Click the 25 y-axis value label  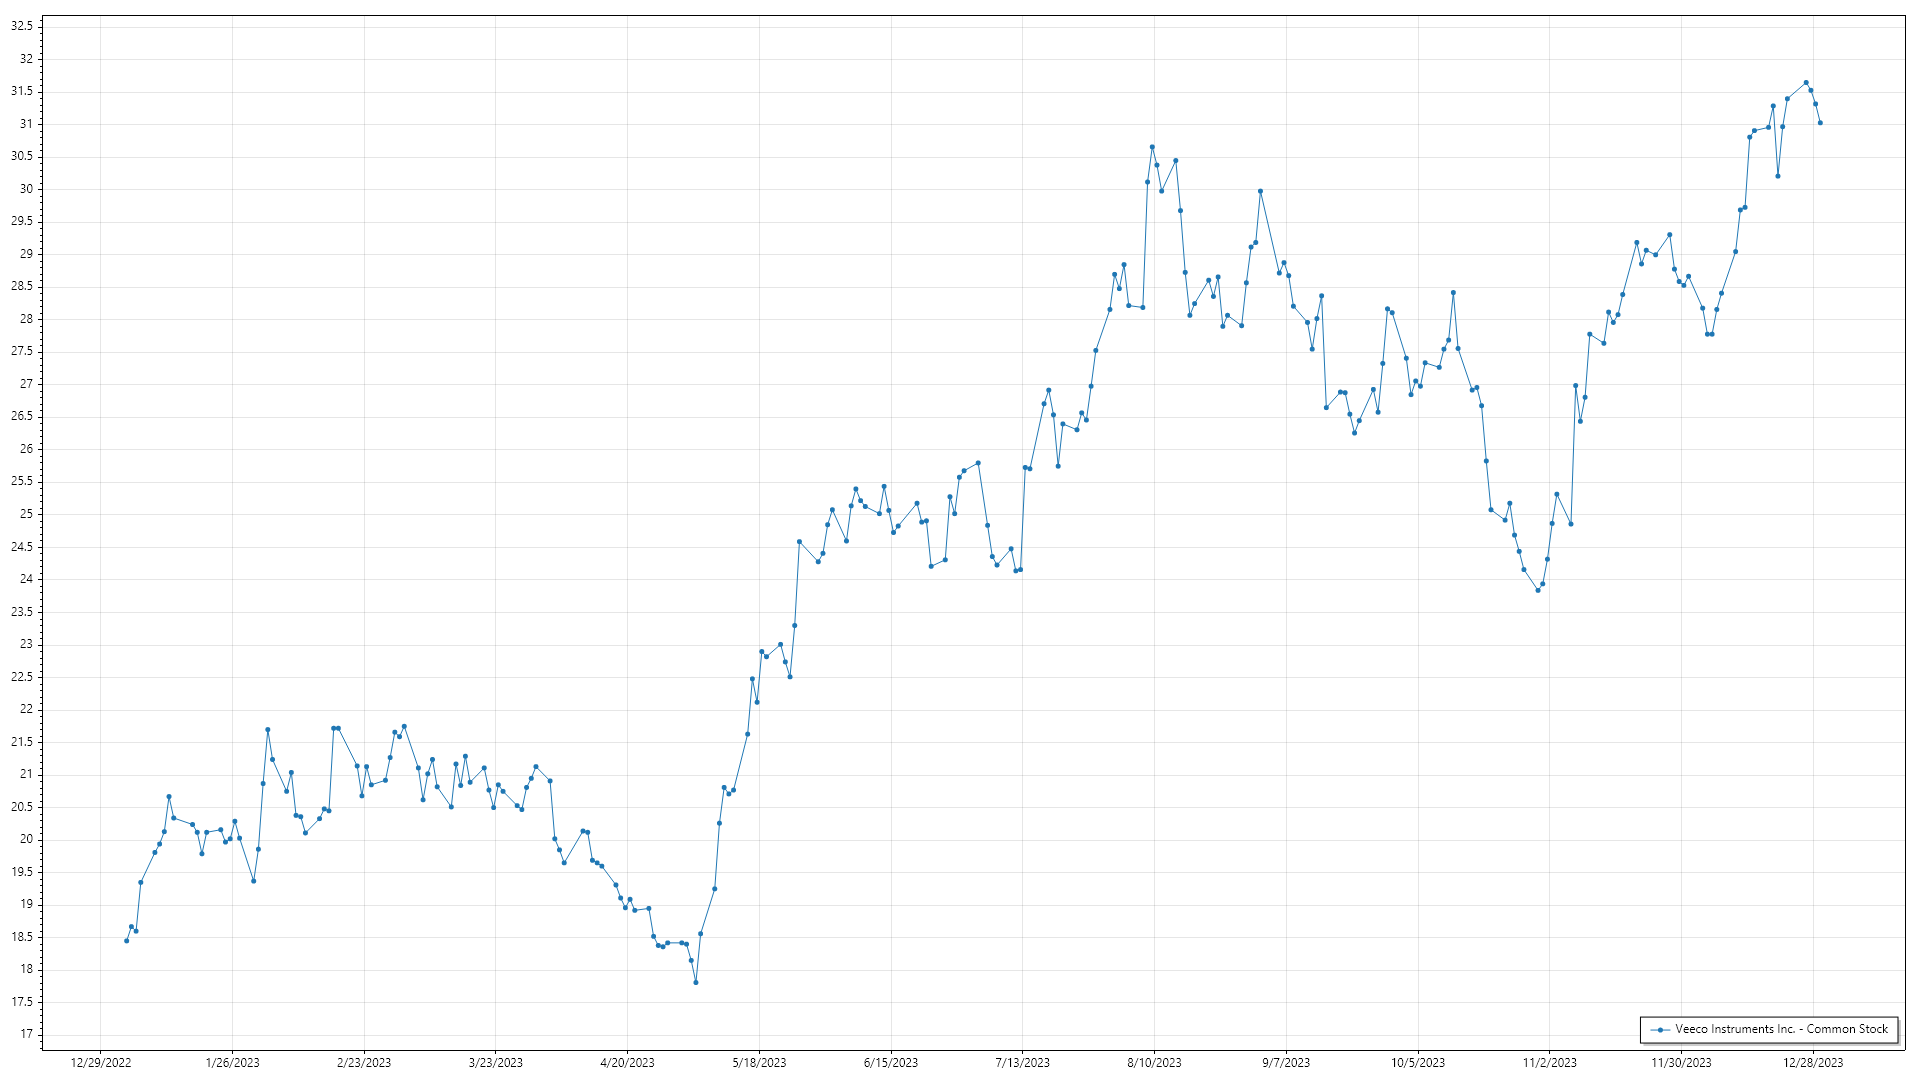point(26,514)
